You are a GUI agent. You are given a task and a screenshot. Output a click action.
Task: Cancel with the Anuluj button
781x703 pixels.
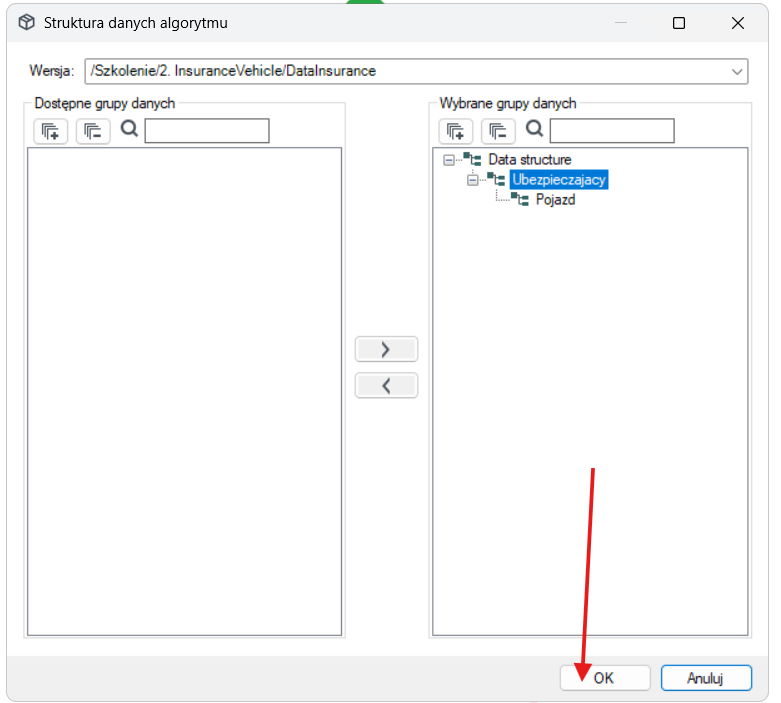(x=706, y=678)
